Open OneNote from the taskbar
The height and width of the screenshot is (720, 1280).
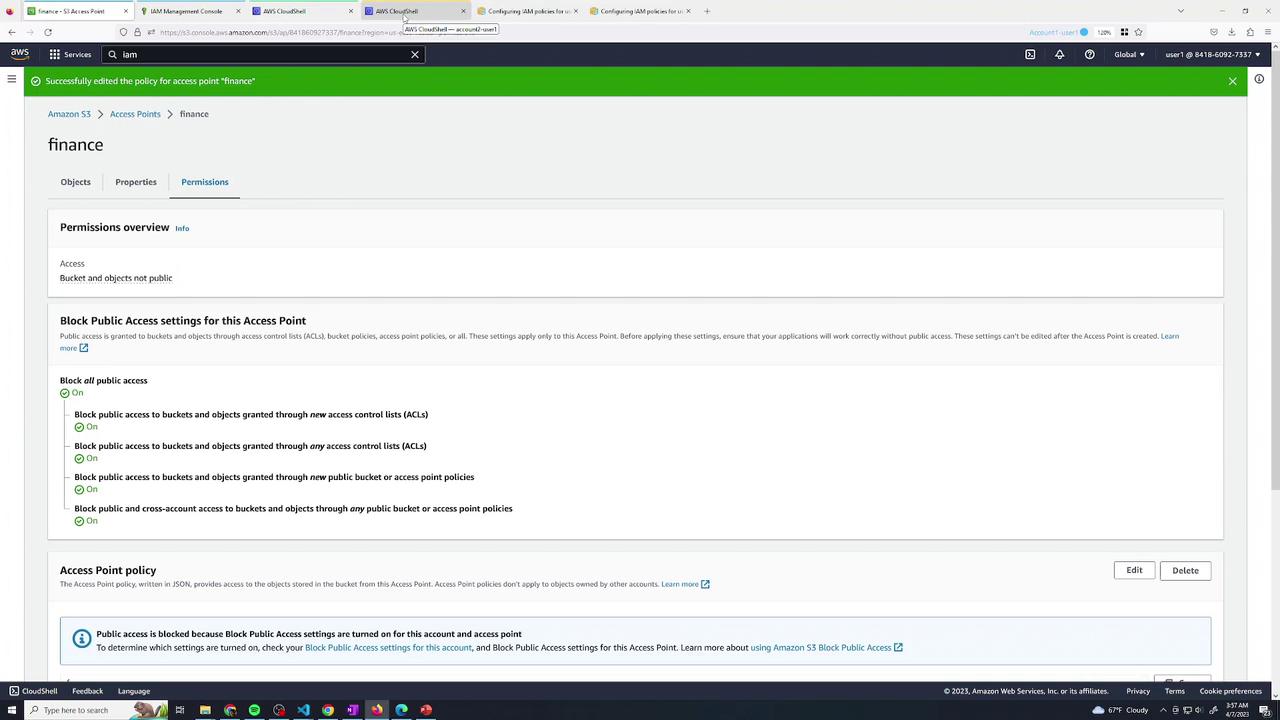(352, 710)
